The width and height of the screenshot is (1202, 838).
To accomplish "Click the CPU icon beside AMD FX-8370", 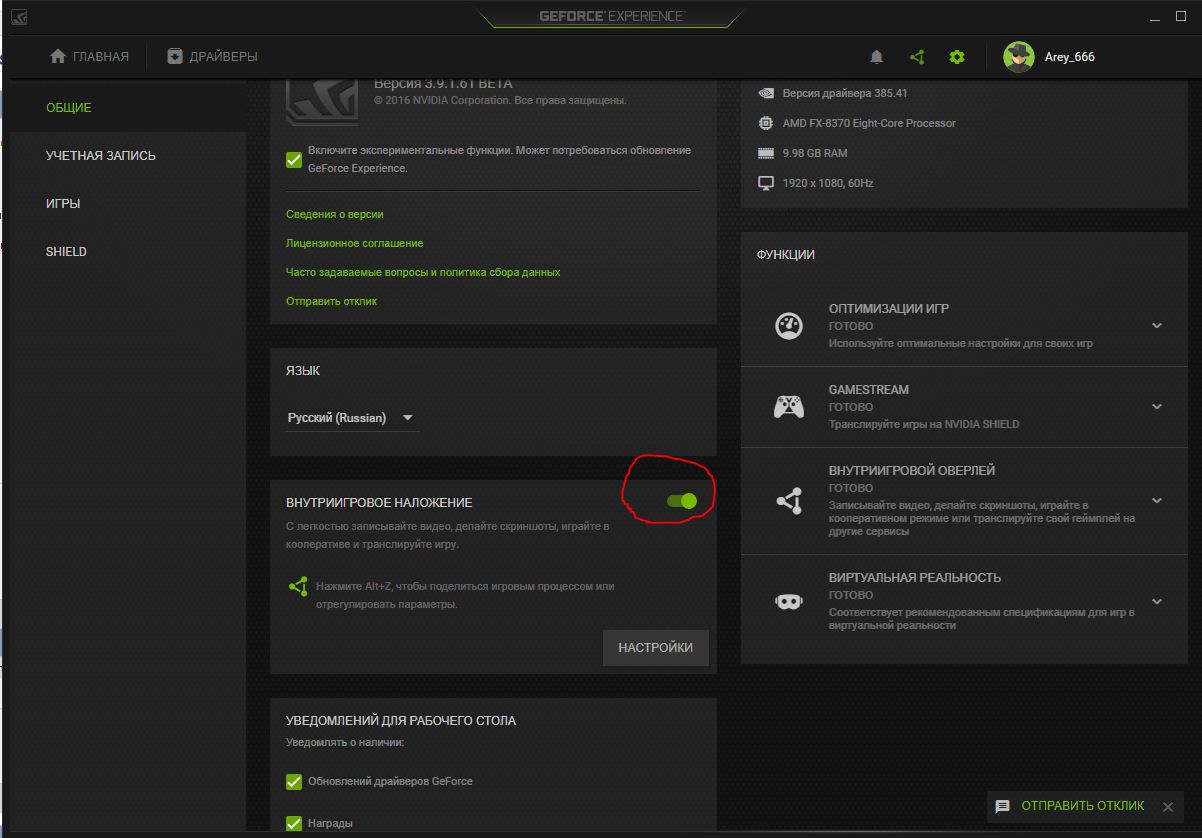I will tap(766, 123).
